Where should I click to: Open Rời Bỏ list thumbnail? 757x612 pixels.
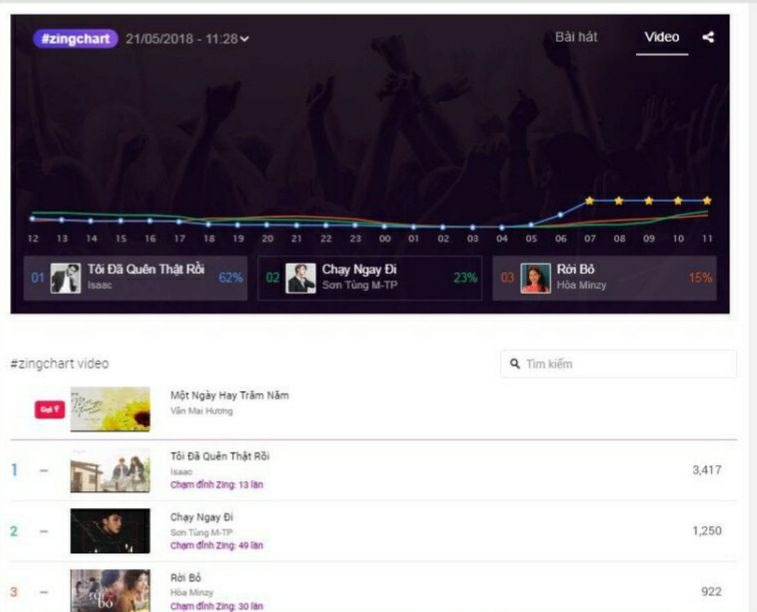[110, 591]
